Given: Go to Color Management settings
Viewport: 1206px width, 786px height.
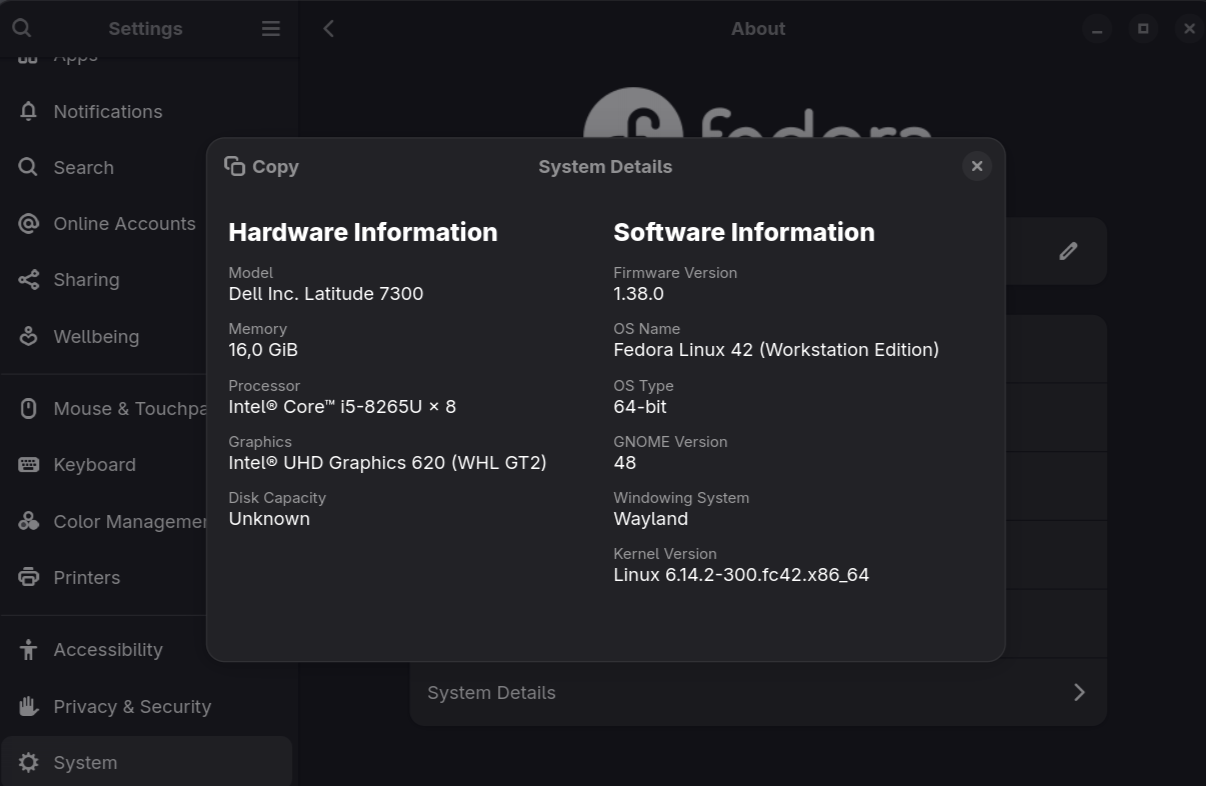Looking at the screenshot, I should [130, 521].
